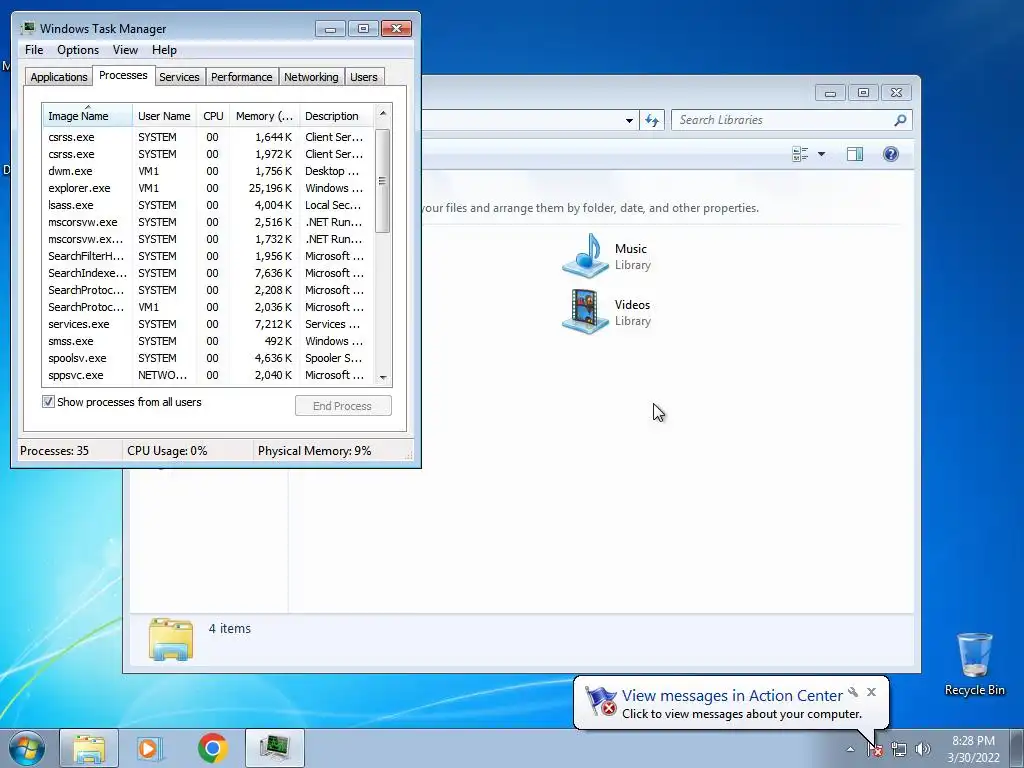Image resolution: width=1024 pixels, height=768 pixels.
Task: Click the change view icon in Libraries
Action: 800,154
